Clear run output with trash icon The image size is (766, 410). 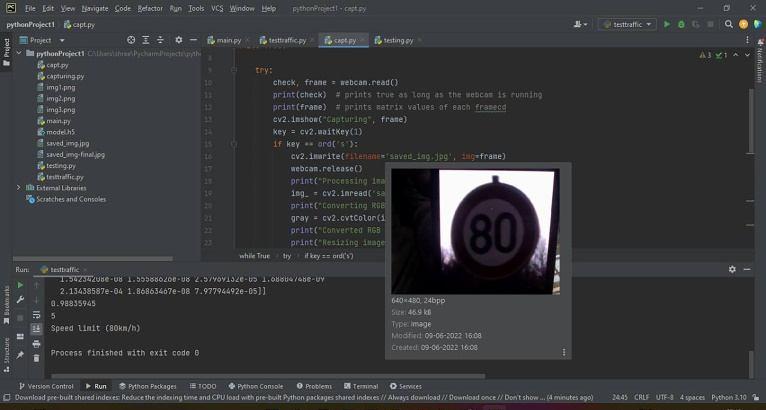point(37,356)
